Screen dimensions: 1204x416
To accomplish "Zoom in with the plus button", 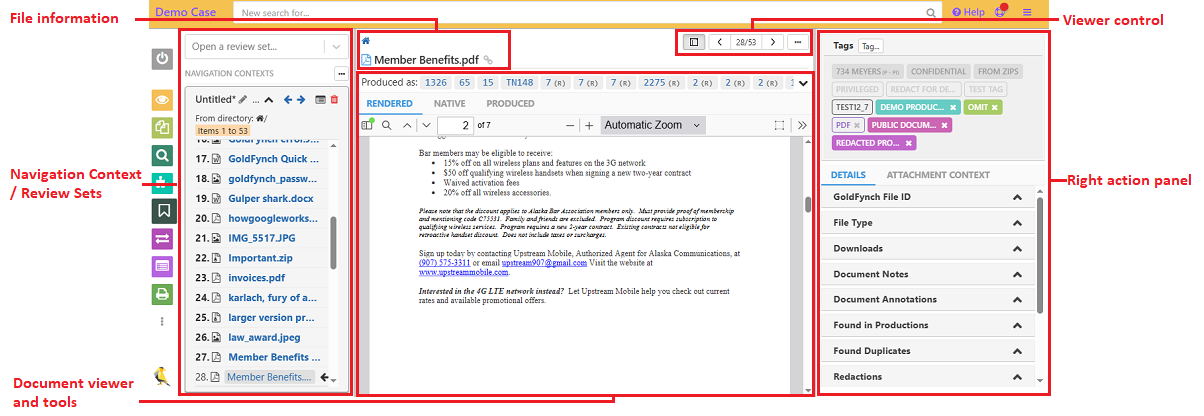I will point(589,125).
